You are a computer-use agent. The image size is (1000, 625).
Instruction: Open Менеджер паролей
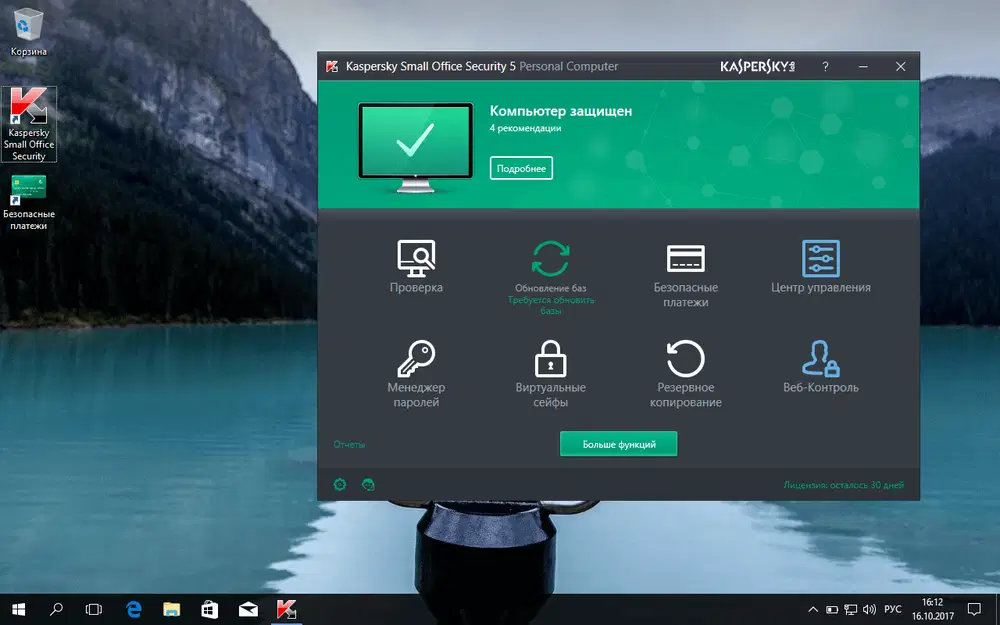coord(415,370)
